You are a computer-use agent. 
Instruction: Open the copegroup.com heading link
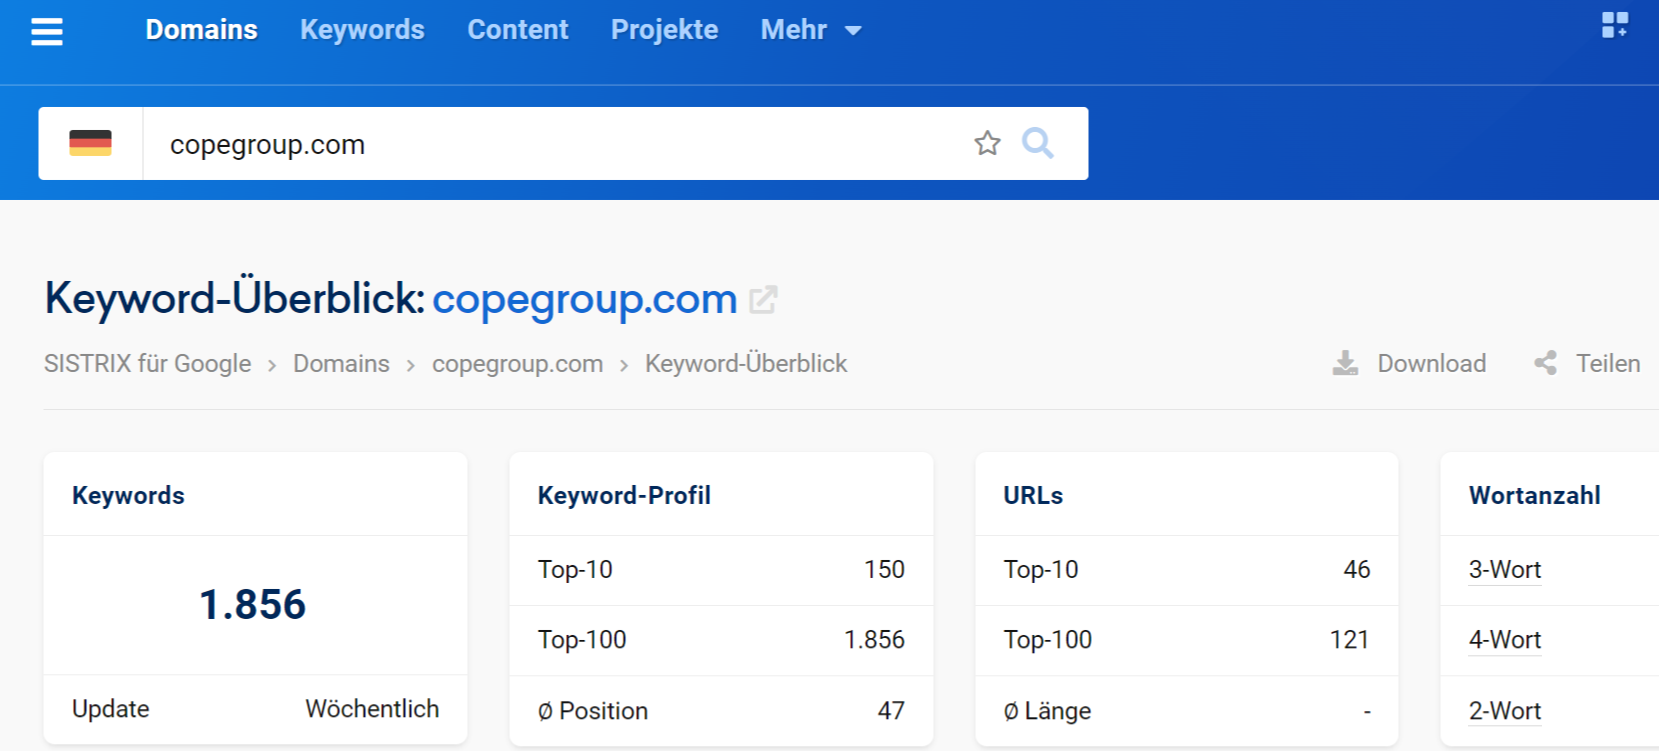tap(585, 299)
